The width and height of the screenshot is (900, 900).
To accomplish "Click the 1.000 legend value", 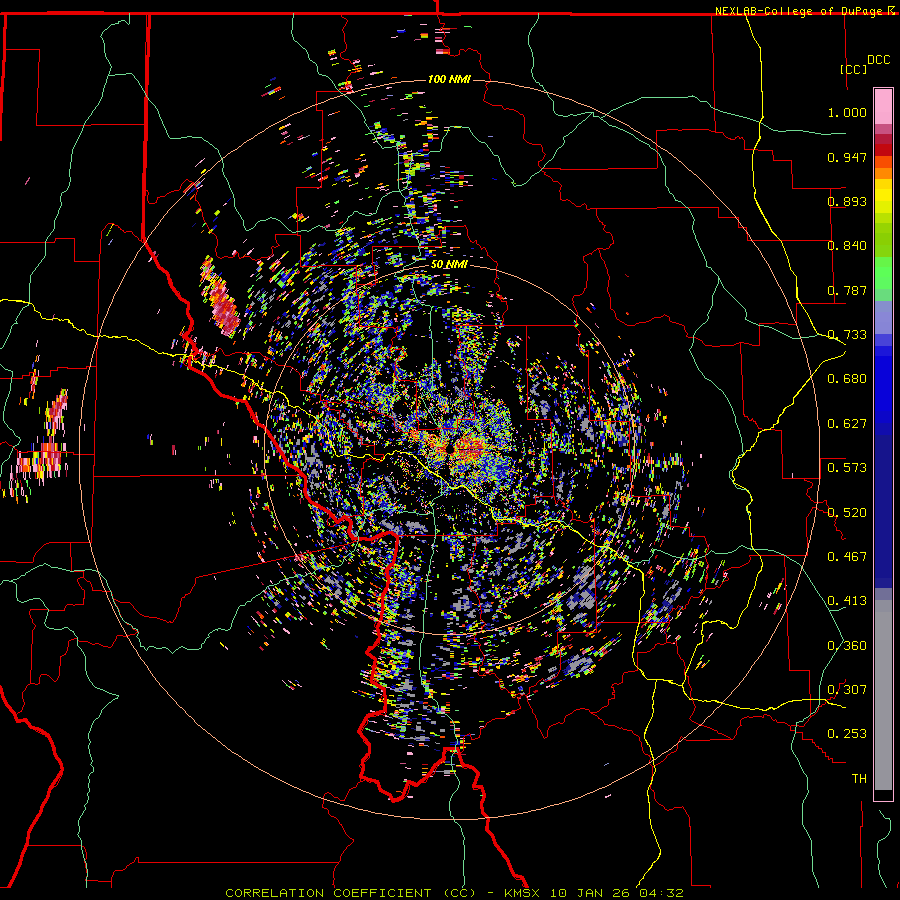I will coord(847,112).
